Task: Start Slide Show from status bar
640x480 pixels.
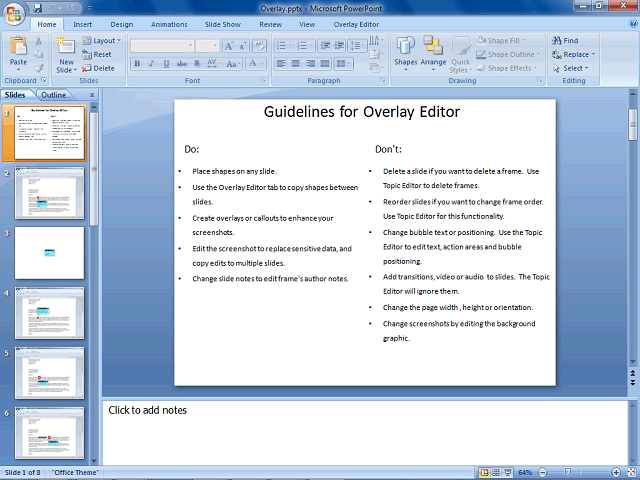Action: (x=507, y=472)
